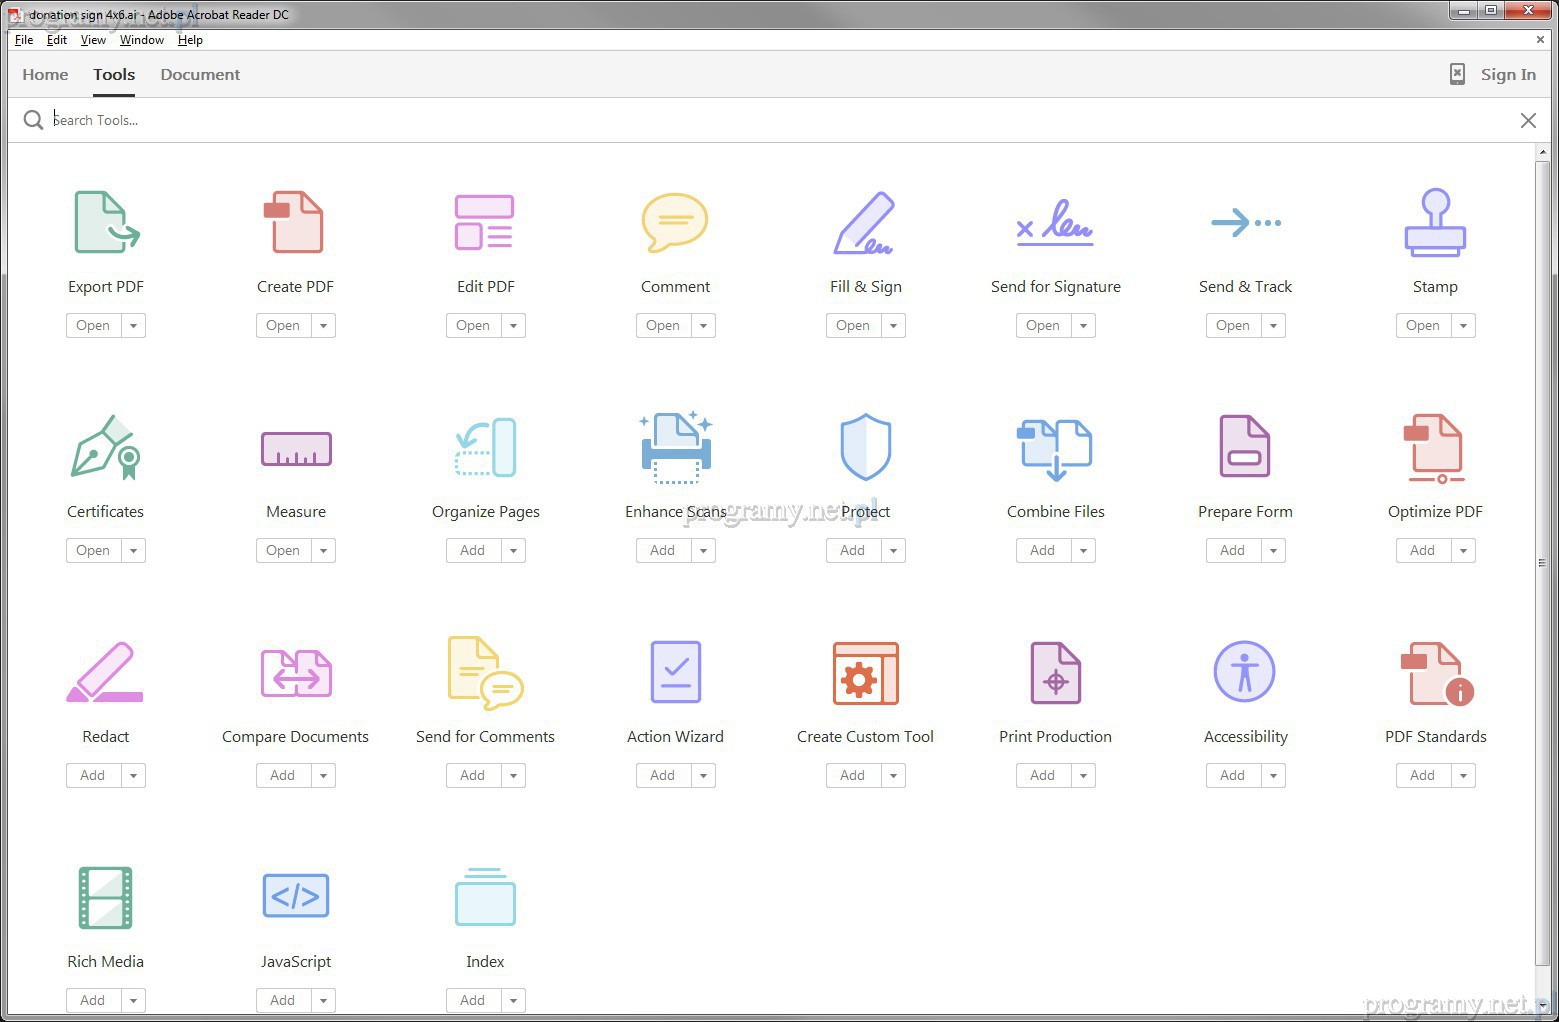Click the Sign In link

pos(1507,75)
